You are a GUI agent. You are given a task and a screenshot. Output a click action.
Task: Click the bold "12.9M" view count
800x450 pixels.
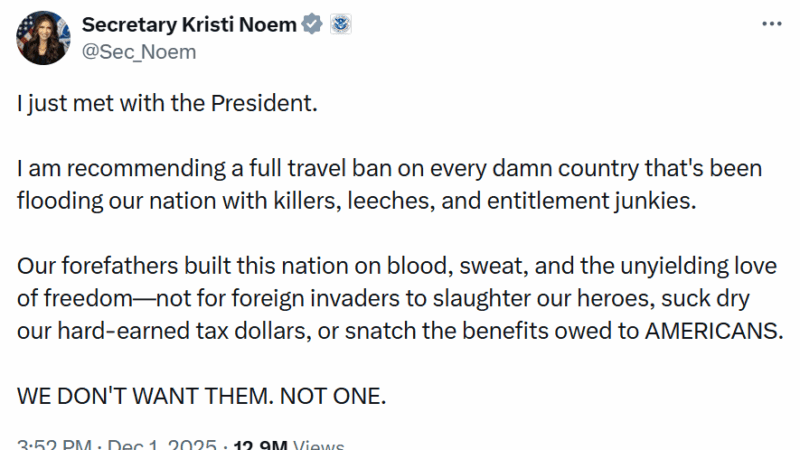261,443
